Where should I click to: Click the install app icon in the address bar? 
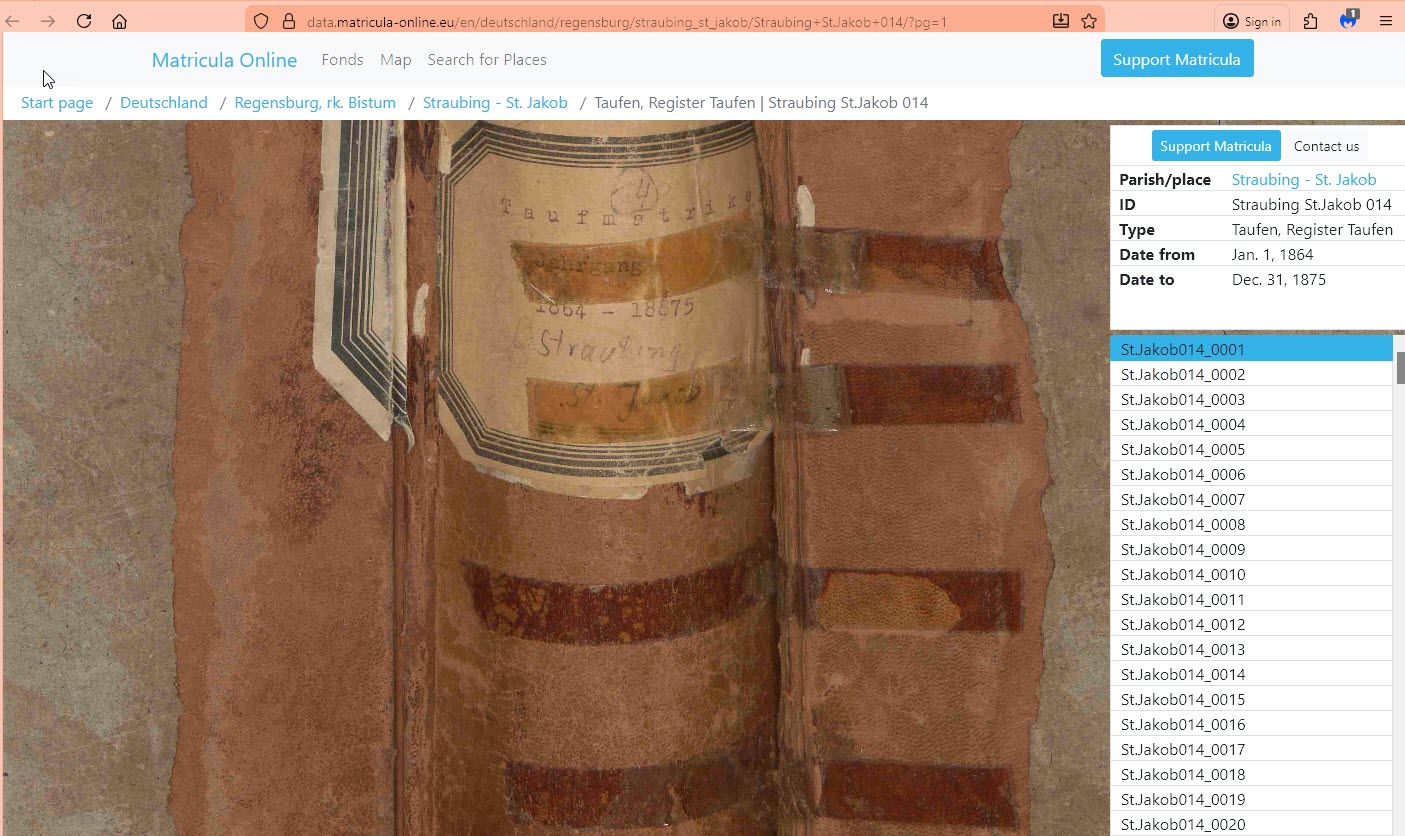coord(1060,21)
